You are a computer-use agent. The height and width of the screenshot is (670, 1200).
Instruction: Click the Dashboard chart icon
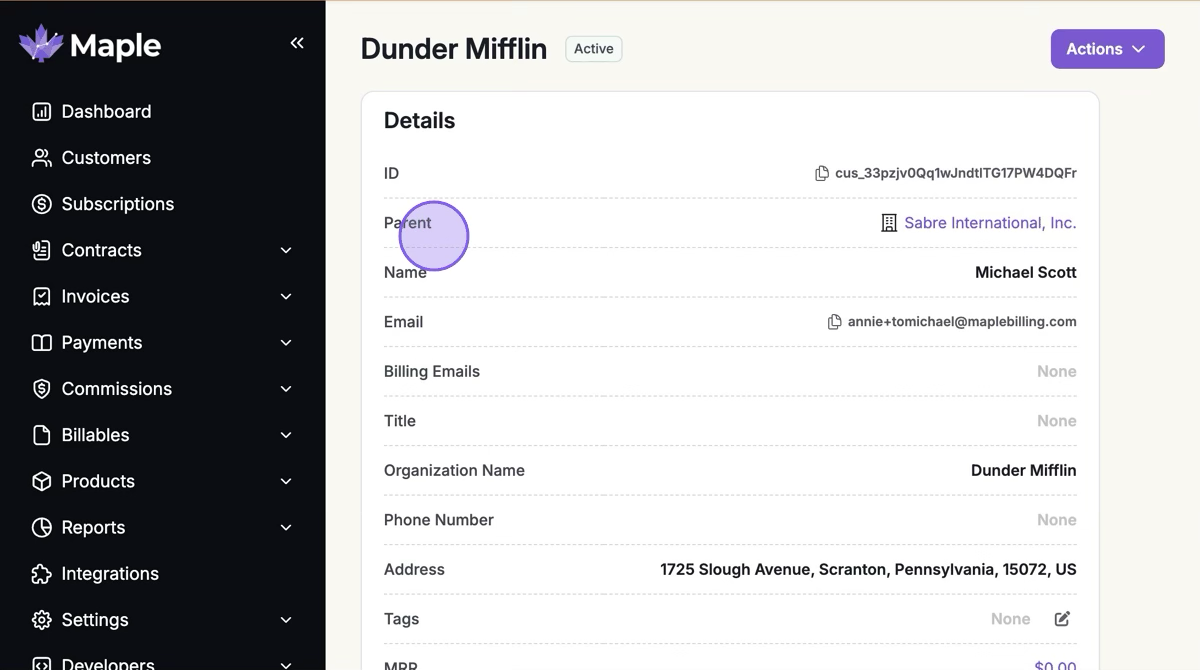41,112
